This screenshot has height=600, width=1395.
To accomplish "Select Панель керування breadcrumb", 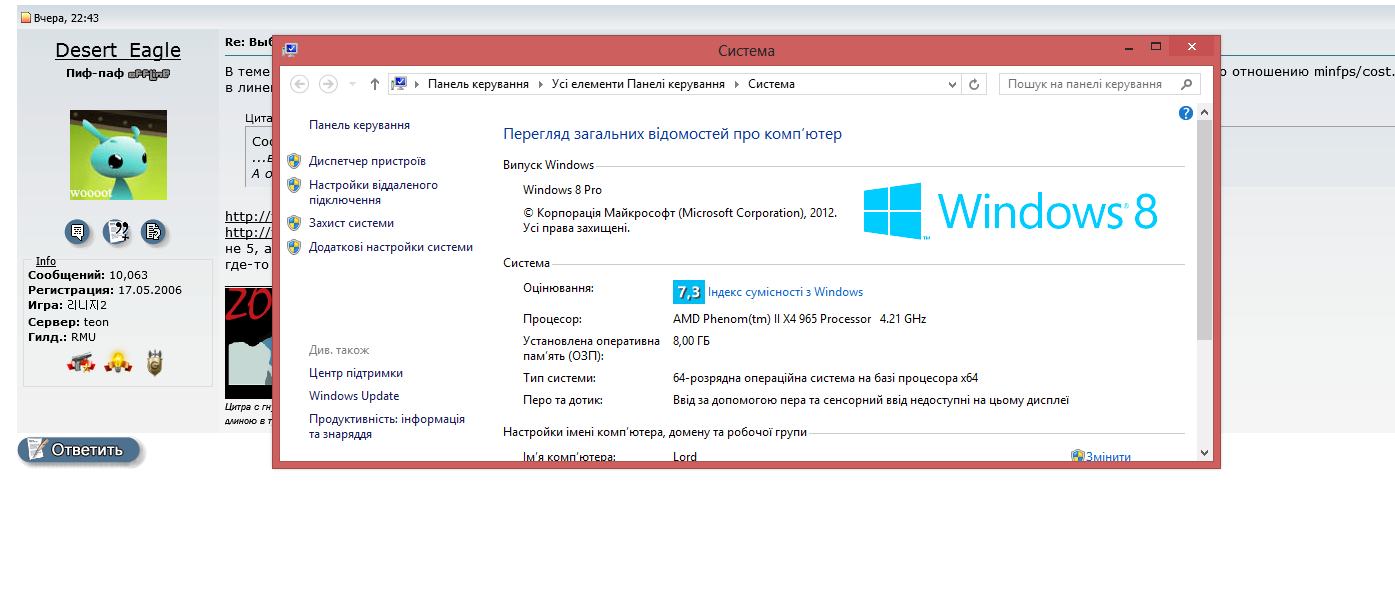I will click(x=478, y=85).
